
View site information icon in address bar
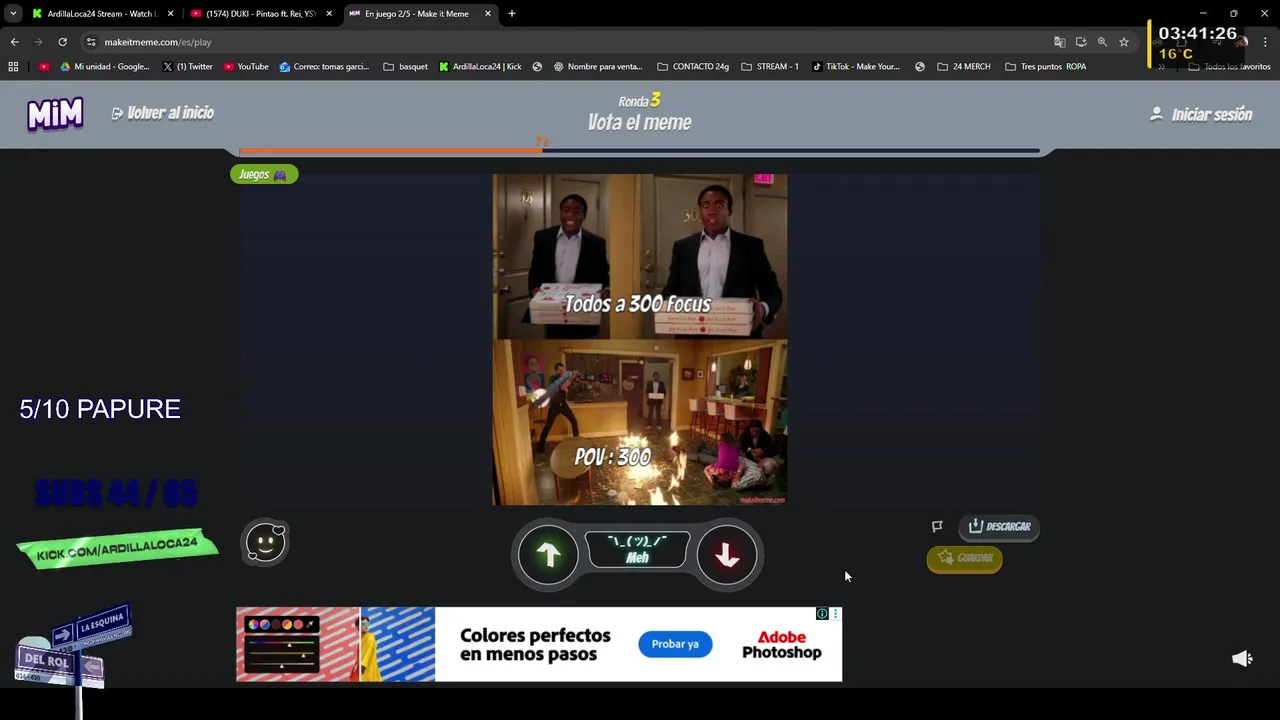point(91,42)
